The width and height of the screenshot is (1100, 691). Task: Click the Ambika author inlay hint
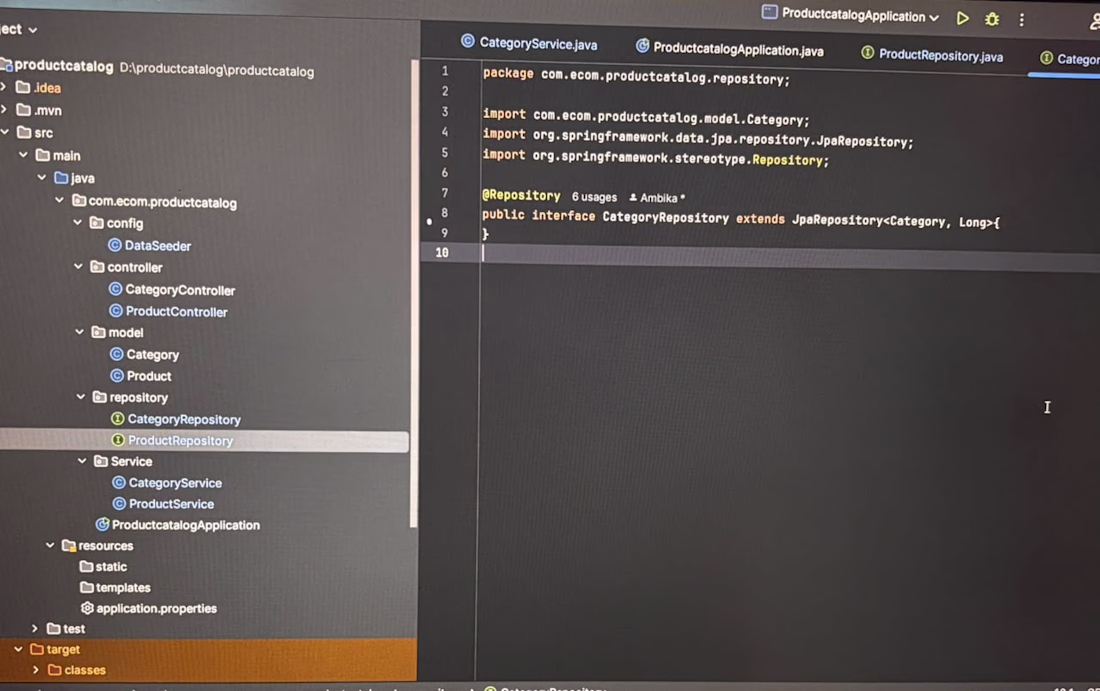[x=657, y=198]
